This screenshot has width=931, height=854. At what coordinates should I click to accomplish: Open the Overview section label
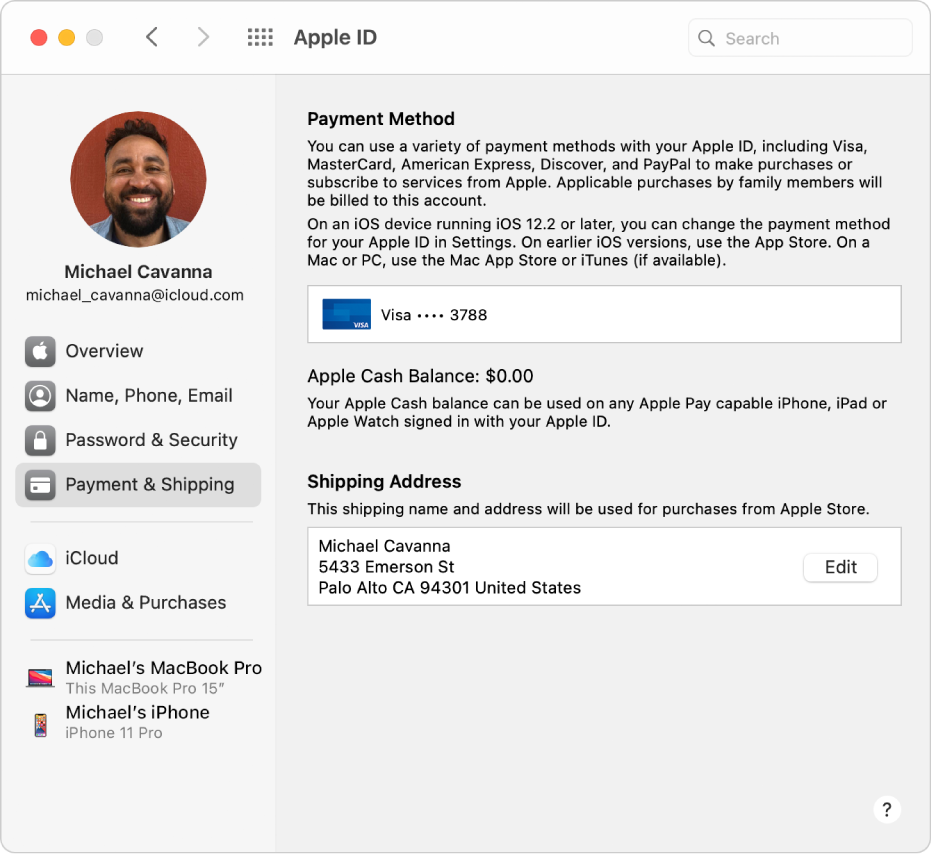click(x=104, y=352)
